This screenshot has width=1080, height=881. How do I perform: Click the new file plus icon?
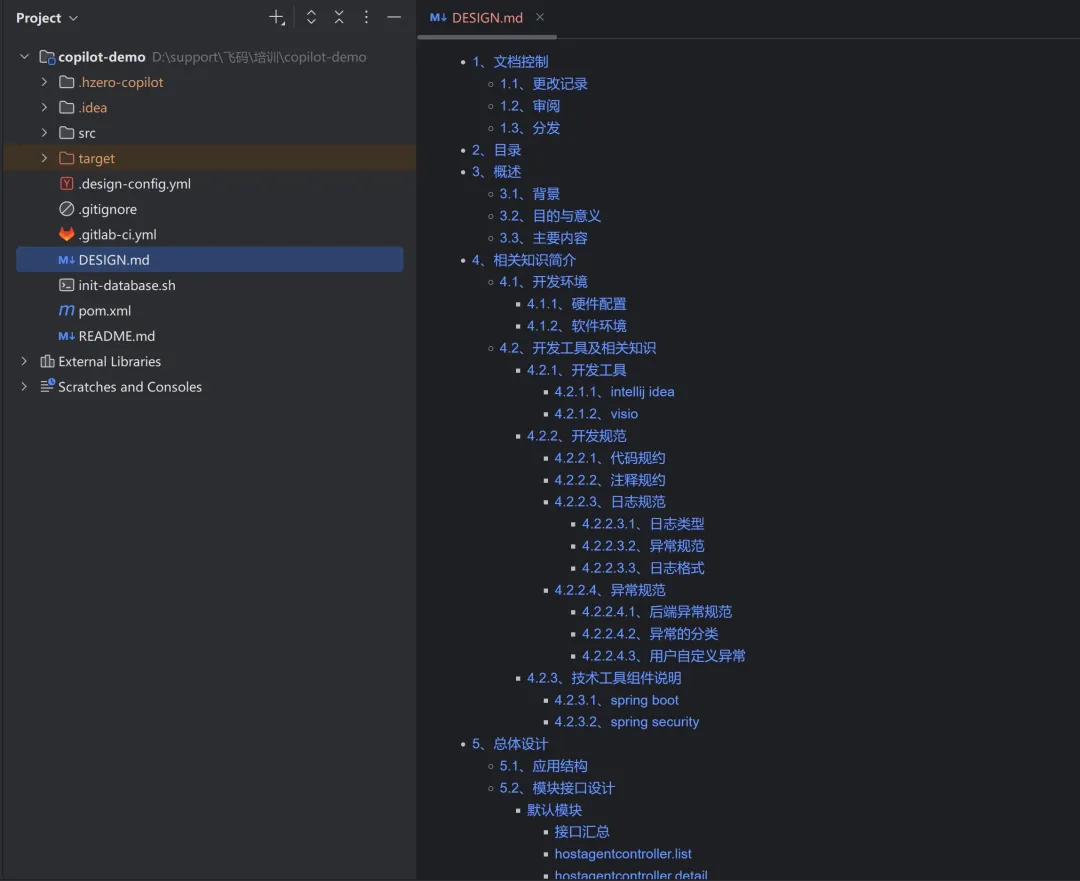click(276, 18)
